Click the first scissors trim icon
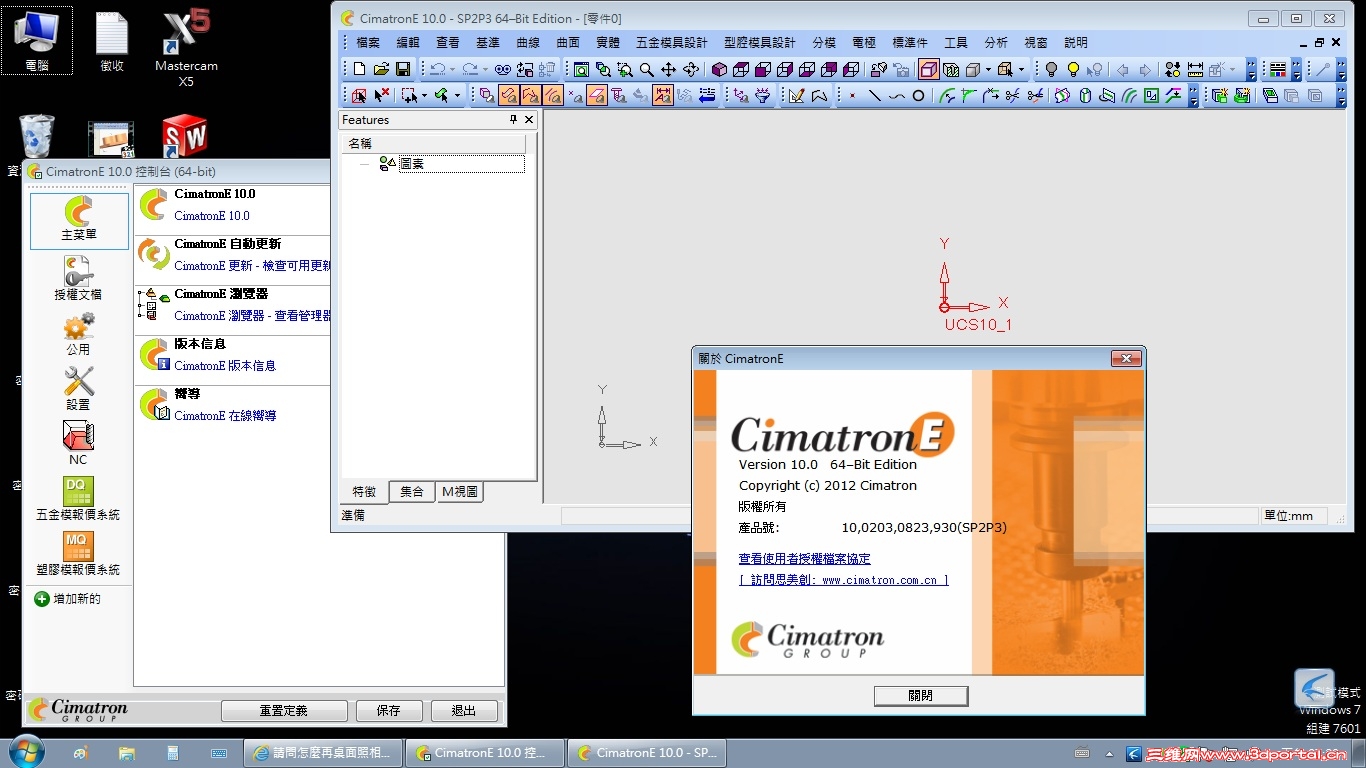The width and height of the screenshot is (1366, 768). click(x=1013, y=95)
